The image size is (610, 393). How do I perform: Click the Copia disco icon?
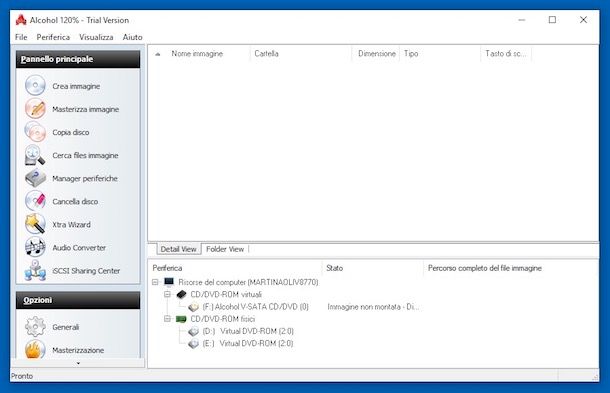[35, 132]
